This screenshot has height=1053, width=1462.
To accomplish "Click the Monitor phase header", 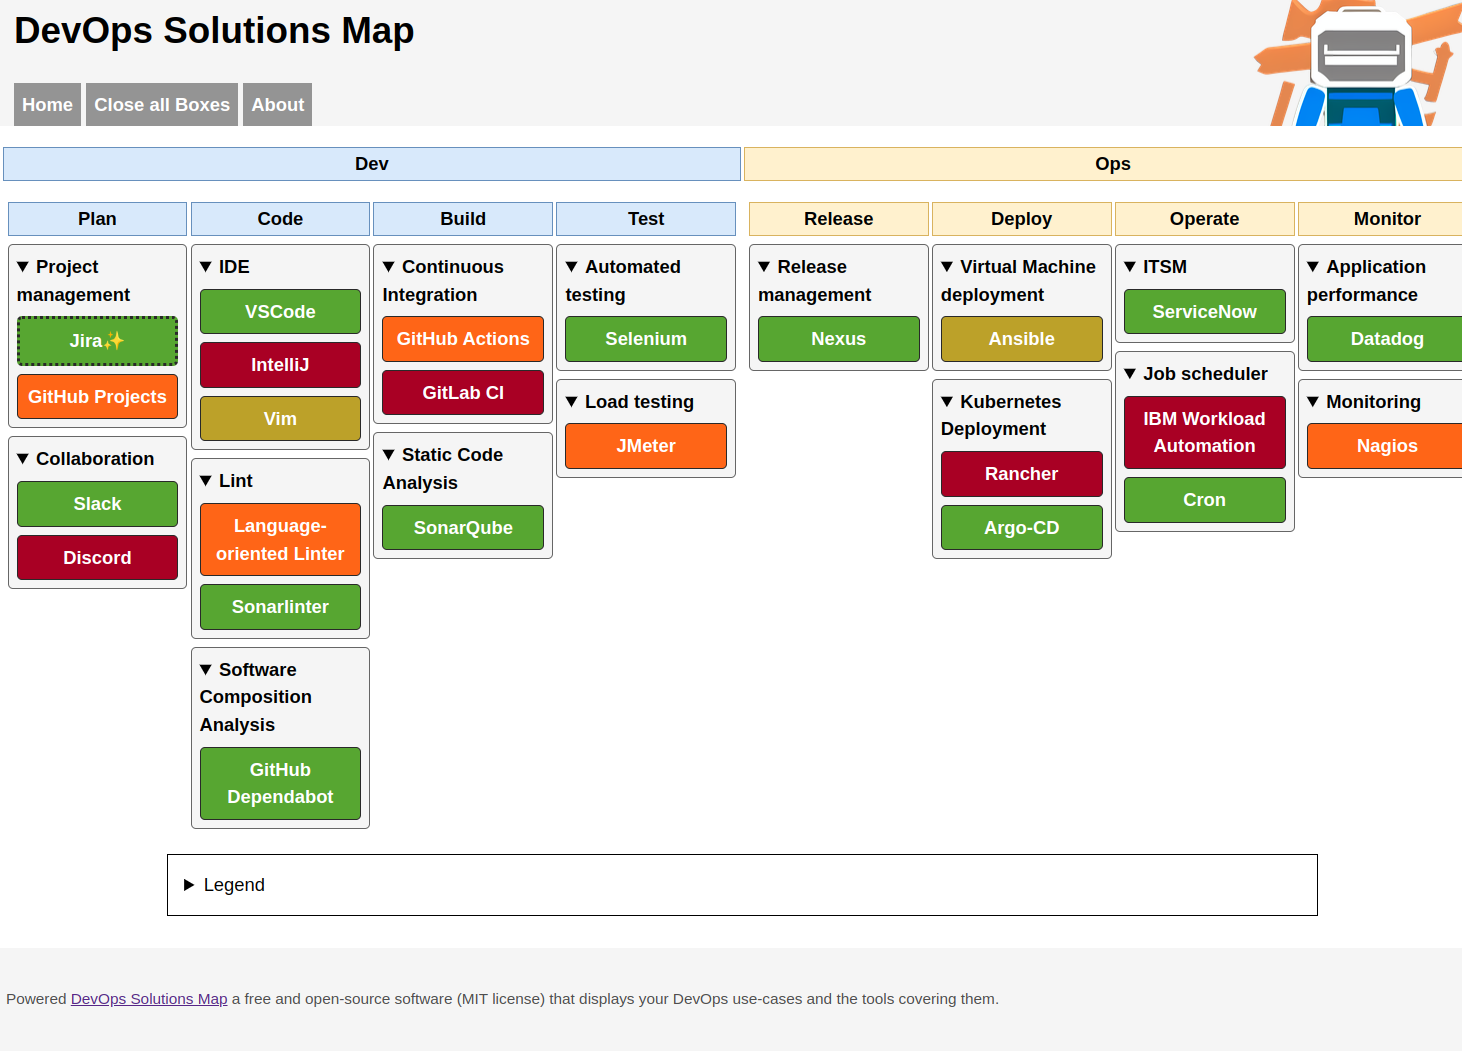I will click(x=1381, y=219).
